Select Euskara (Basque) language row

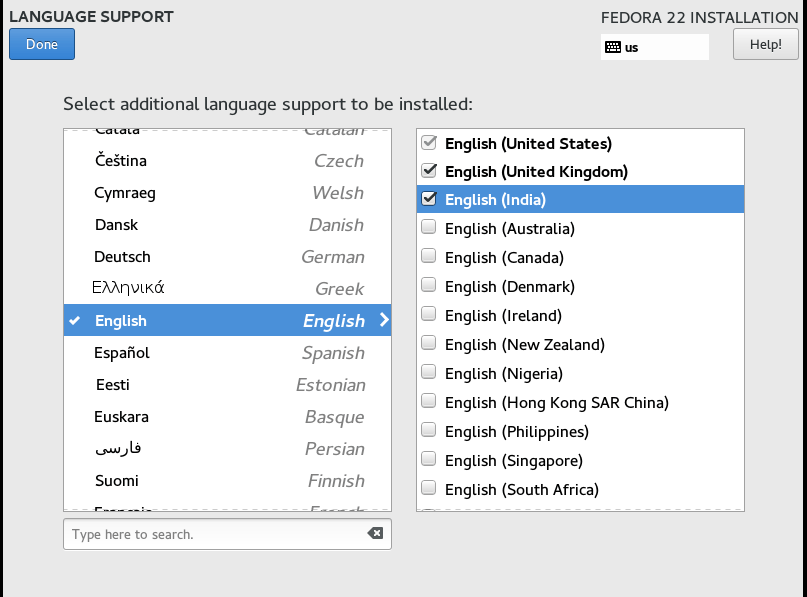pos(227,416)
